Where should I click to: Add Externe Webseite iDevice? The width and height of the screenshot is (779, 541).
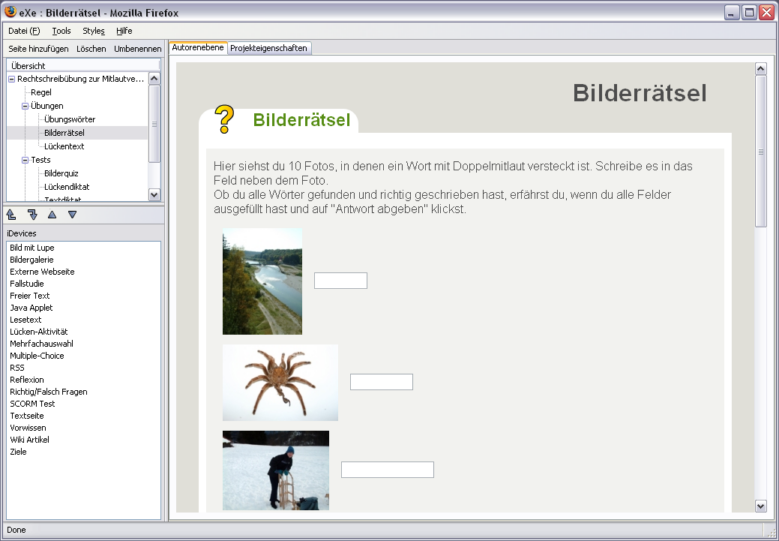42,272
